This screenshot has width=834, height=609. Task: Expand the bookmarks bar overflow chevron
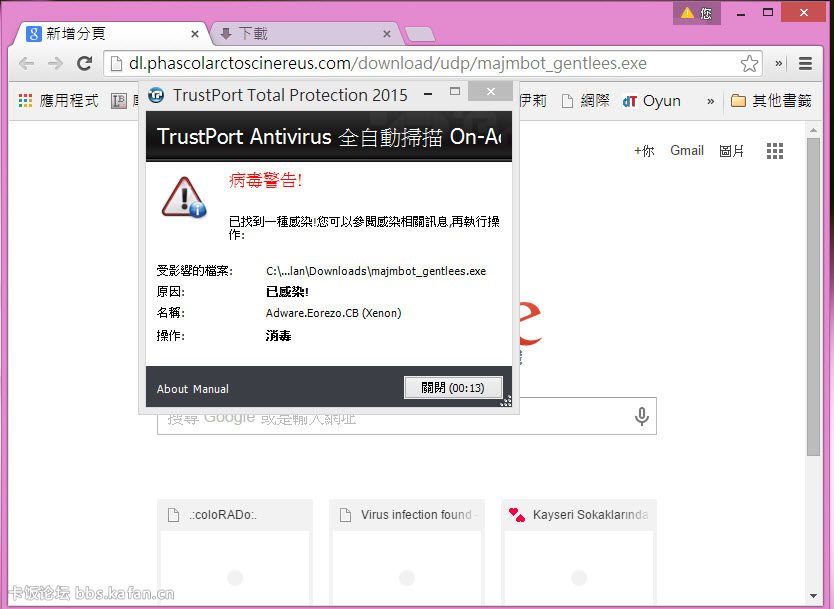(x=711, y=101)
